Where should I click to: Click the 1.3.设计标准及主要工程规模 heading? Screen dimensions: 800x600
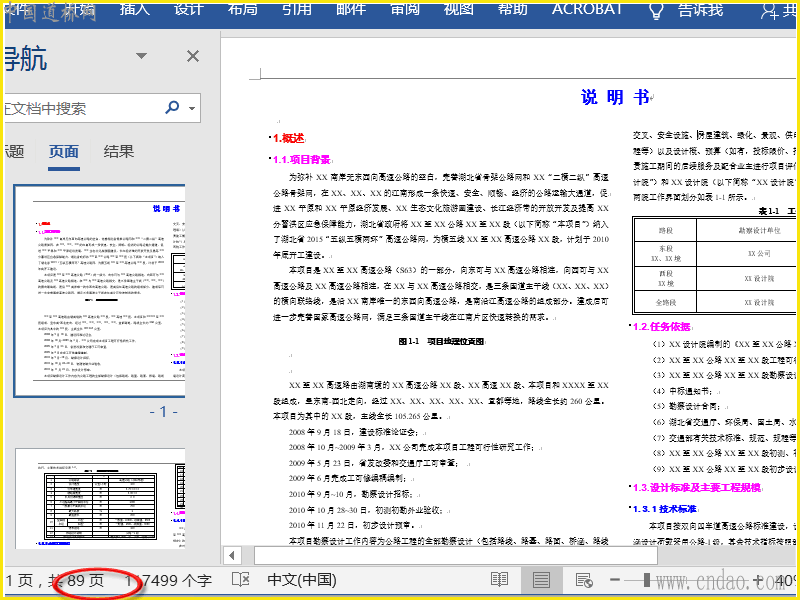click(697, 488)
